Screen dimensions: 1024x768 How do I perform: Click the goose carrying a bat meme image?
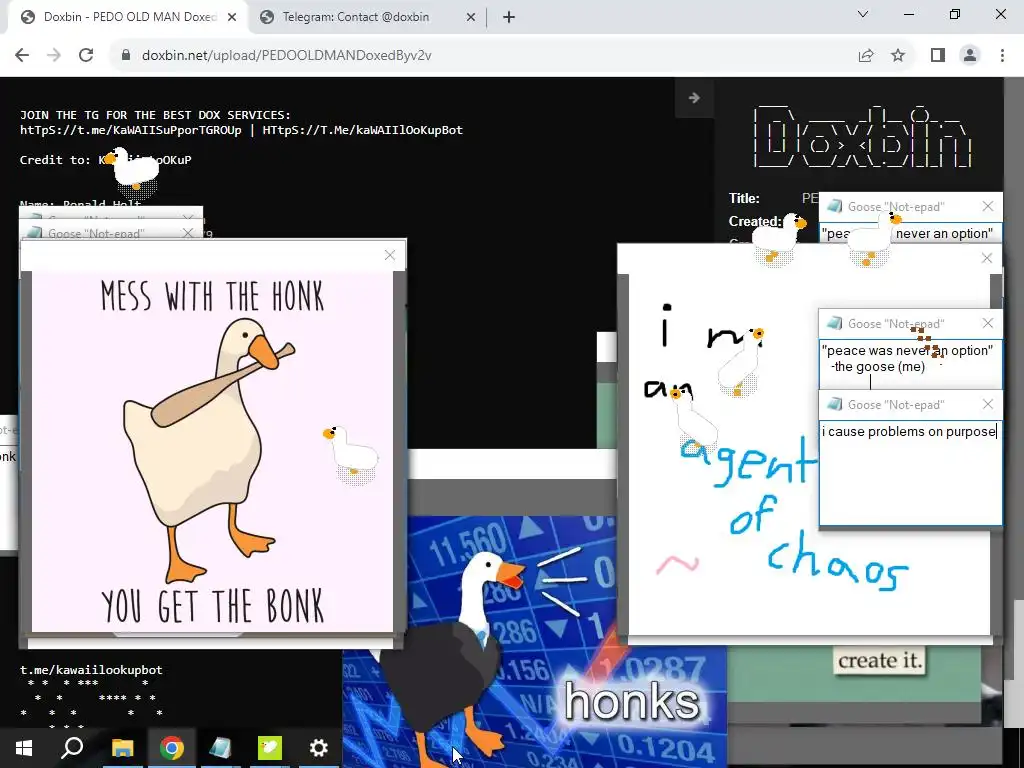[212, 452]
